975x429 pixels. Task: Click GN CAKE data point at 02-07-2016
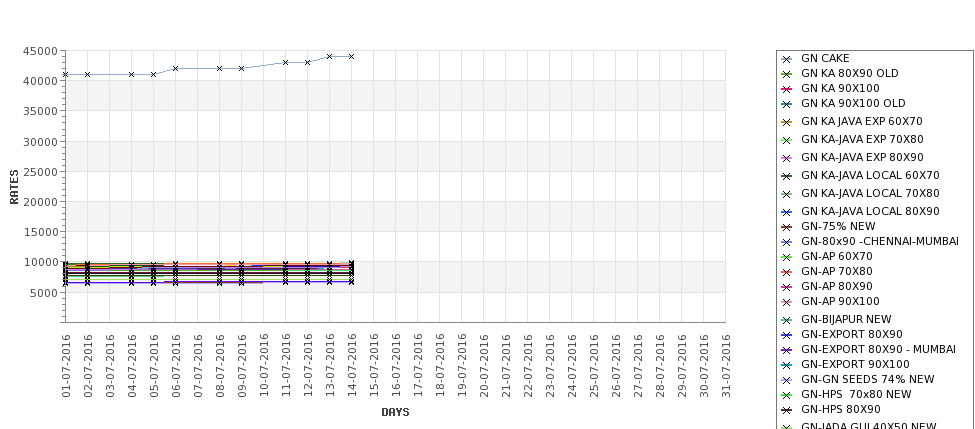tap(88, 75)
